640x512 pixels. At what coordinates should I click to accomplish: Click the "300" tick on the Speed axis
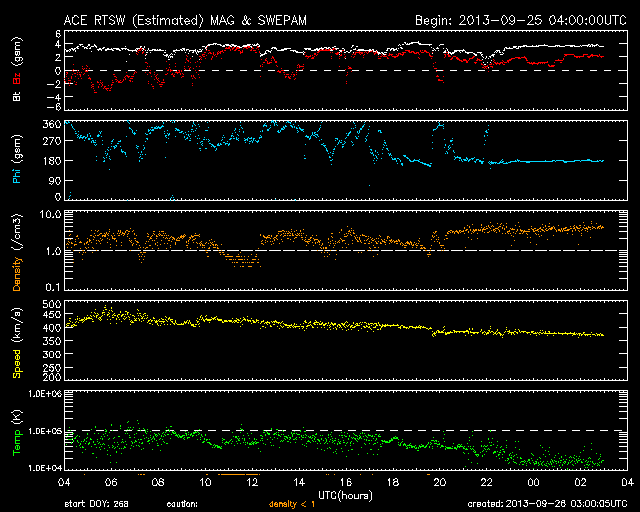tap(52, 354)
